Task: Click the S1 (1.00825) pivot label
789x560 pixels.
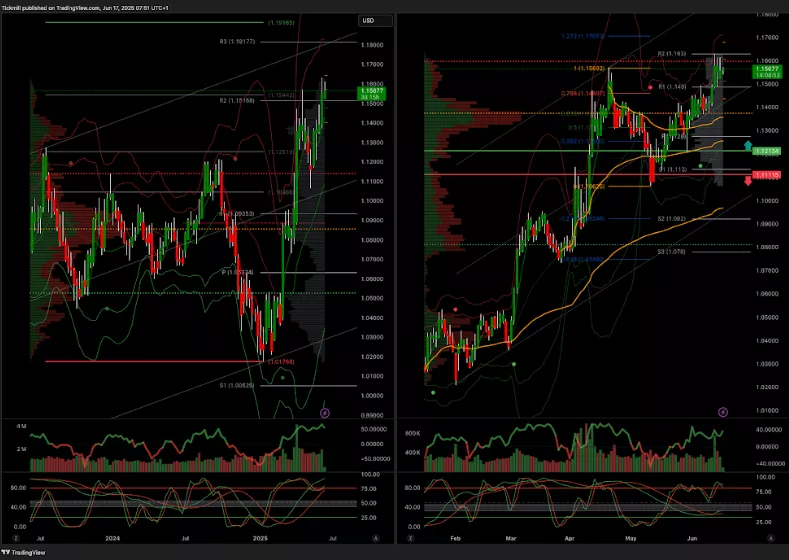Action: point(238,385)
